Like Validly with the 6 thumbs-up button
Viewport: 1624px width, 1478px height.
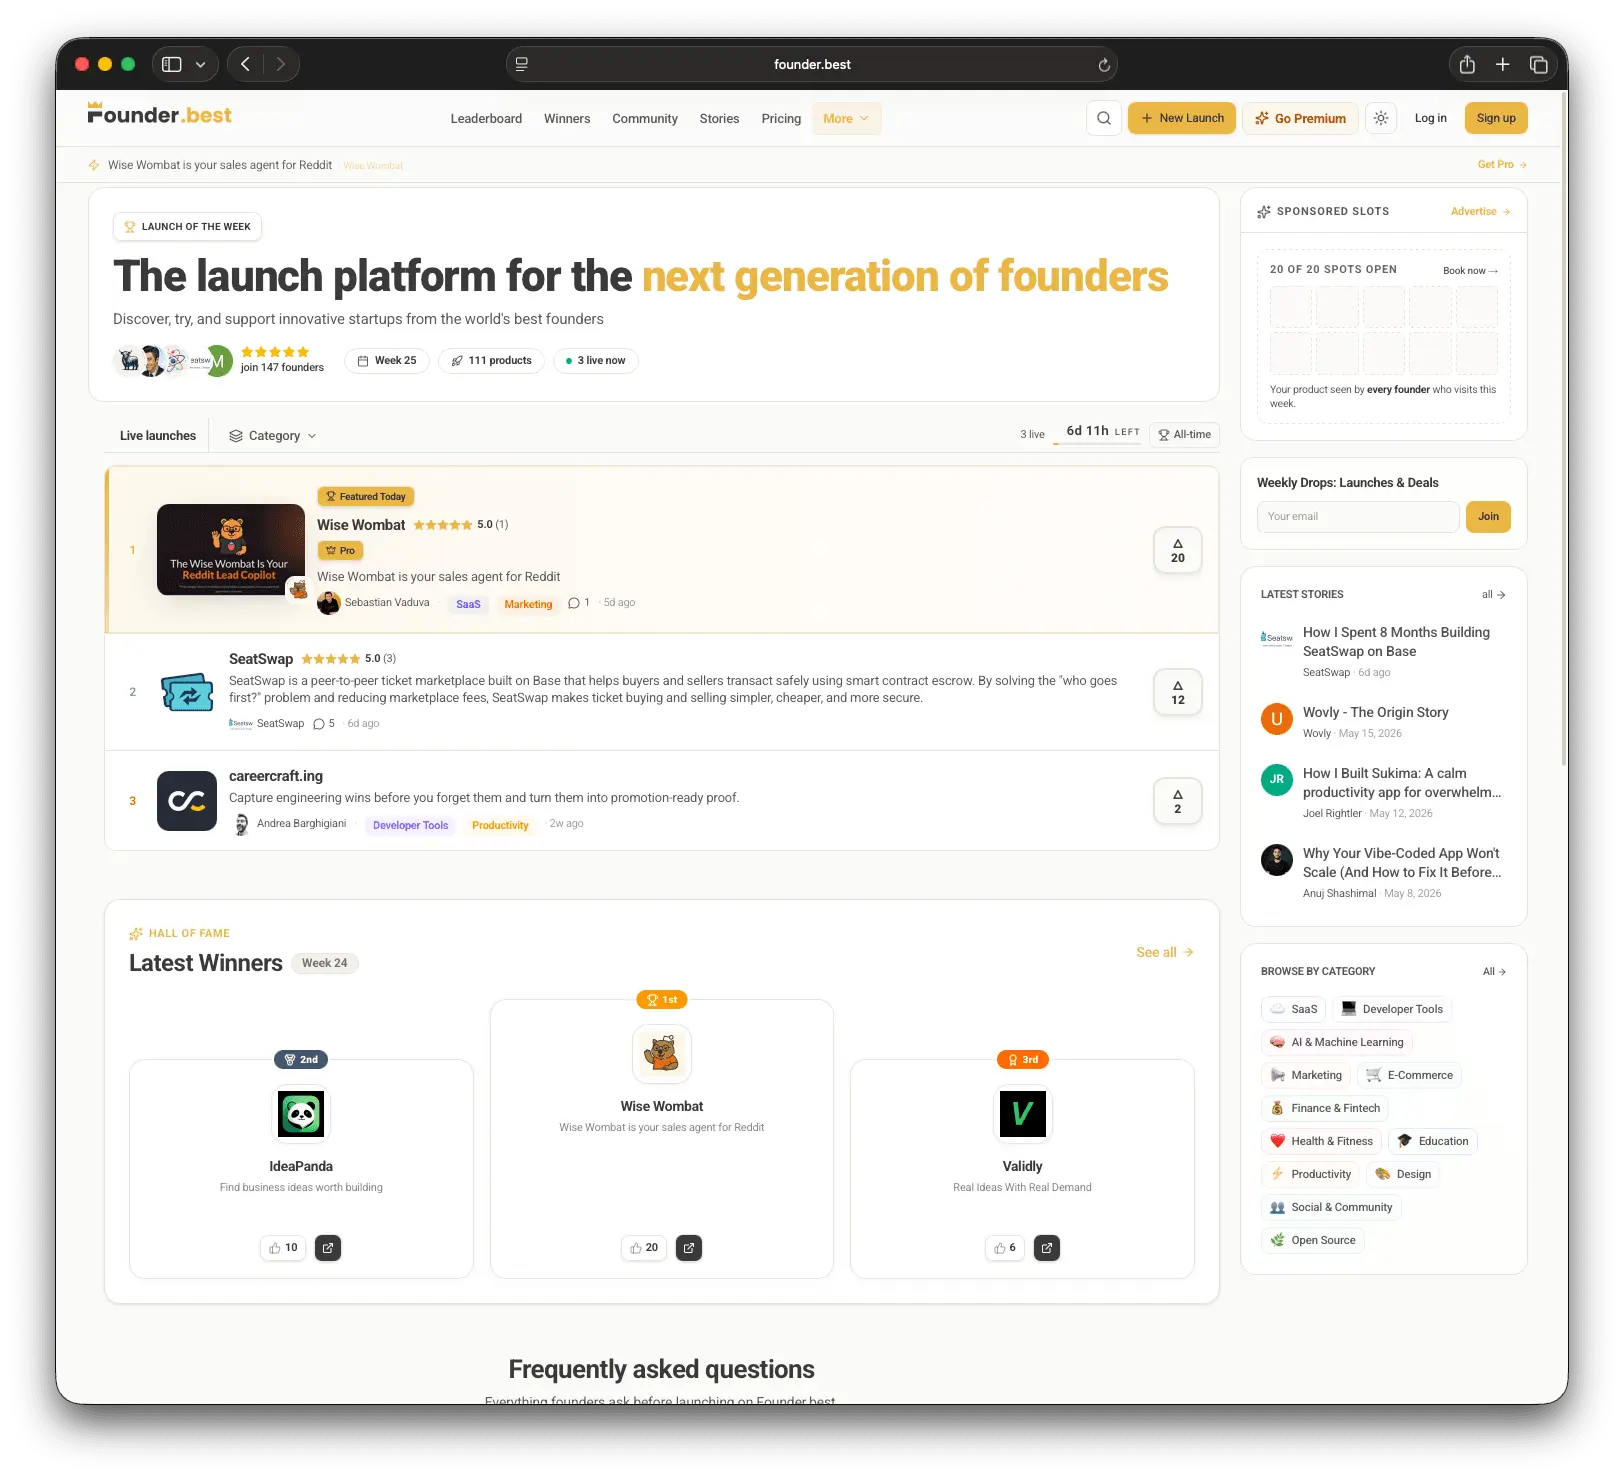coord(1005,1248)
